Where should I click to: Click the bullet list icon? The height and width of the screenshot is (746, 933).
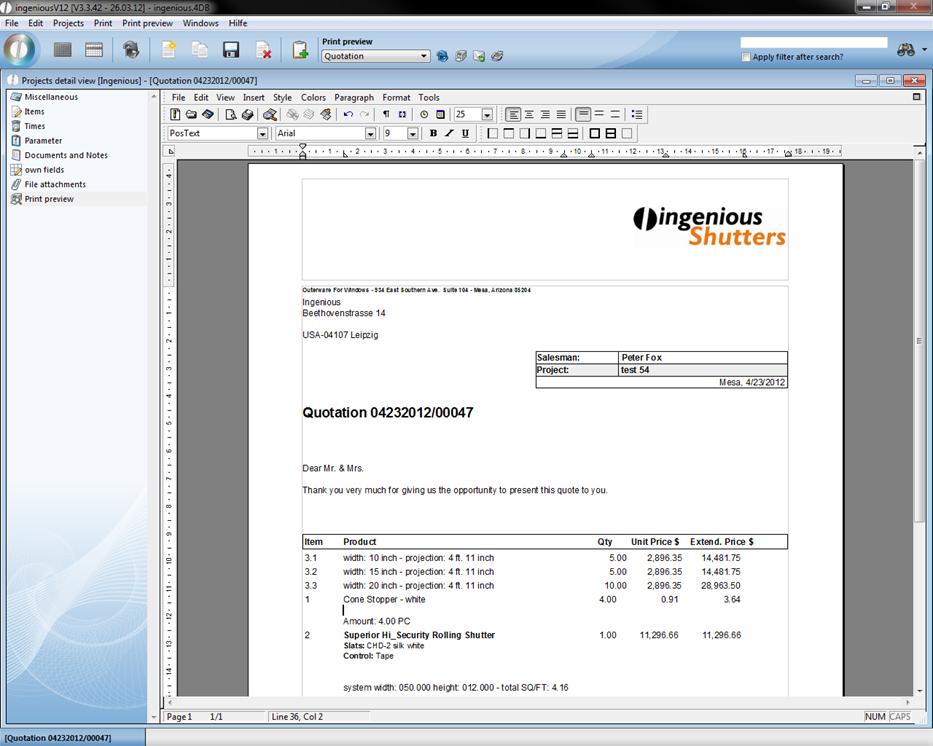point(637,115)
